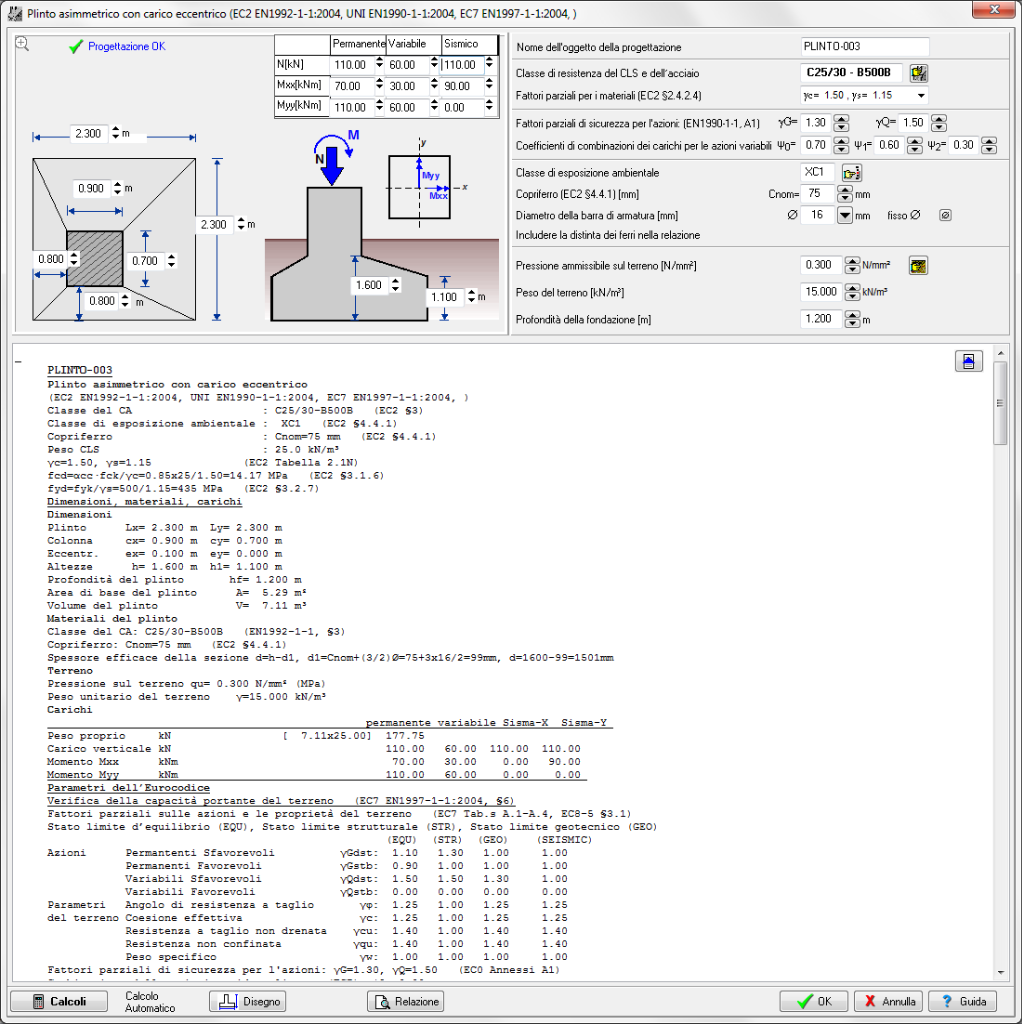Open the concrete and steel class selector icon
1022x1024 pixels.
(918, 73)
